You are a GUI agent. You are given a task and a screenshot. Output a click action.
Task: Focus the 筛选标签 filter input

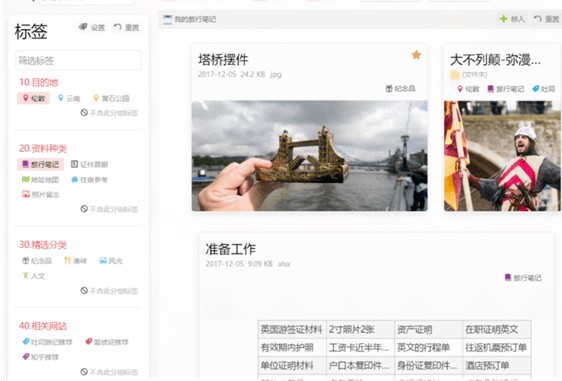pos(78,60)
